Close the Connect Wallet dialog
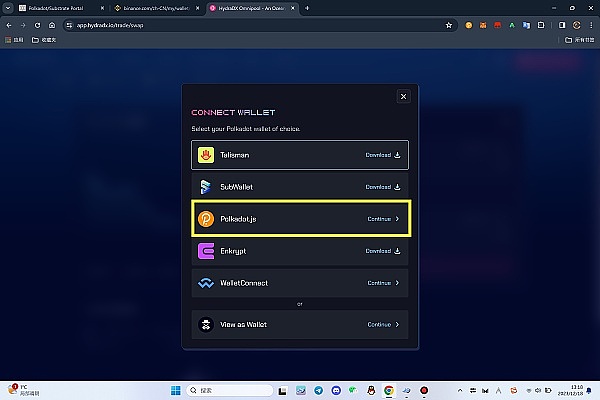The width and height of the screenshot is (600, 400). click(403, 96)
